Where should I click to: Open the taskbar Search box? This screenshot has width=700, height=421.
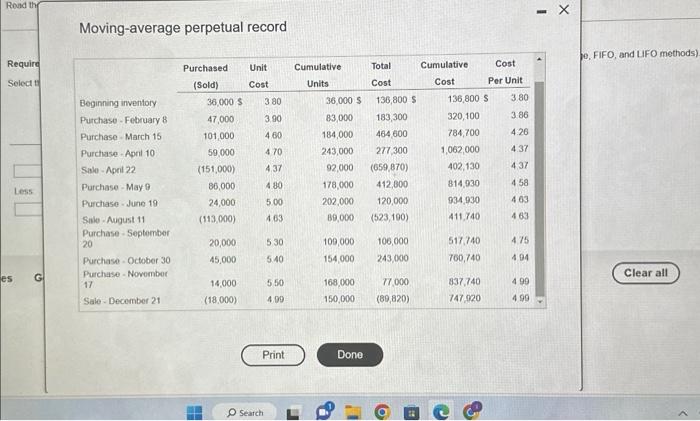245,413
